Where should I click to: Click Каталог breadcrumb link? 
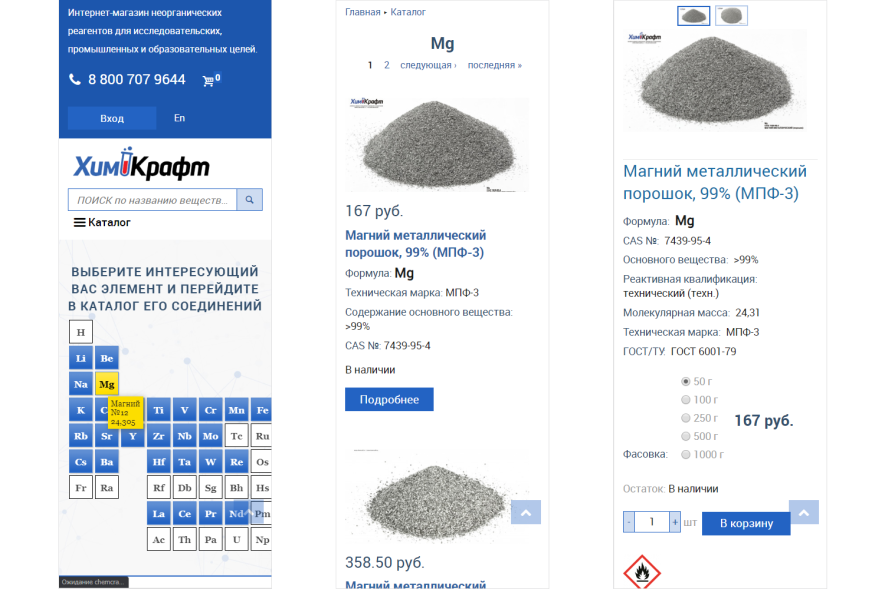408,12
